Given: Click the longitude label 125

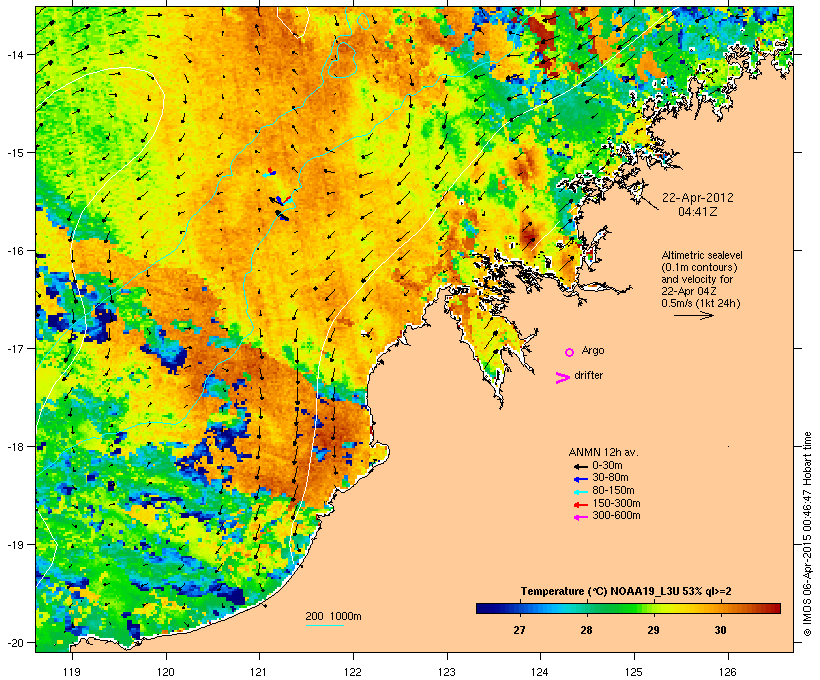Looking at the screenshot, I should click(x=634, y=672).
